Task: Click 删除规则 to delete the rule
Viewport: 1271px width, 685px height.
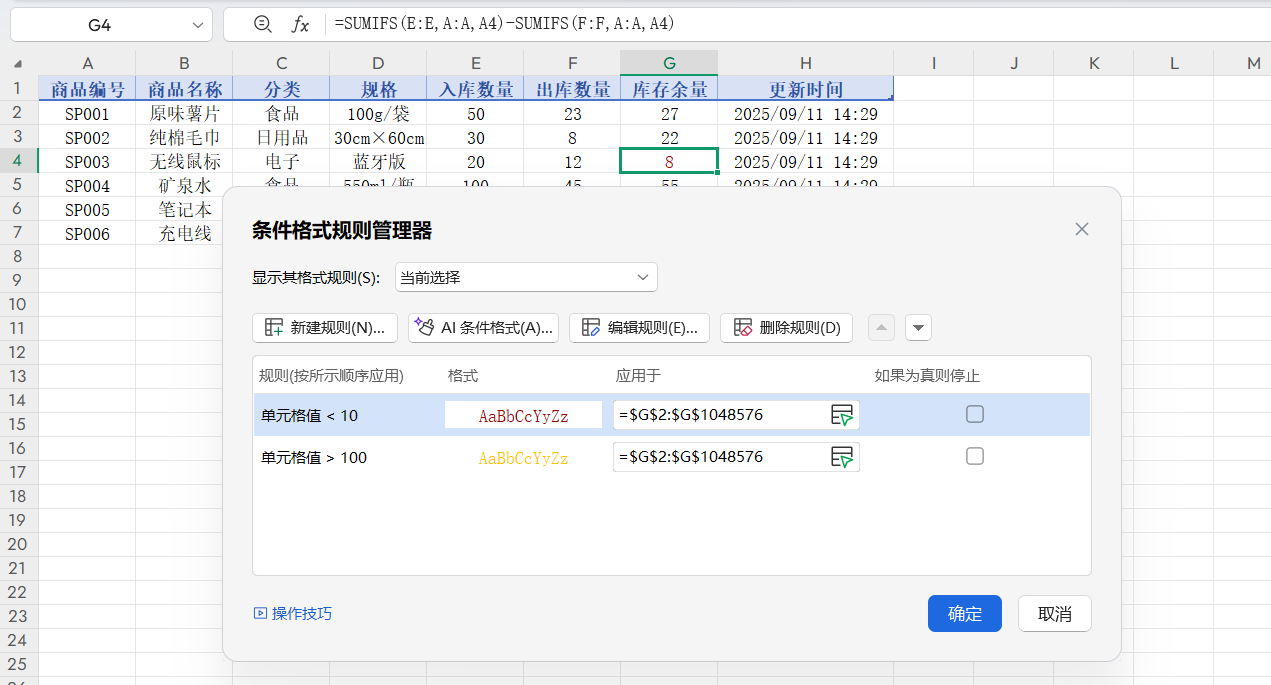Action: [786, 328]
